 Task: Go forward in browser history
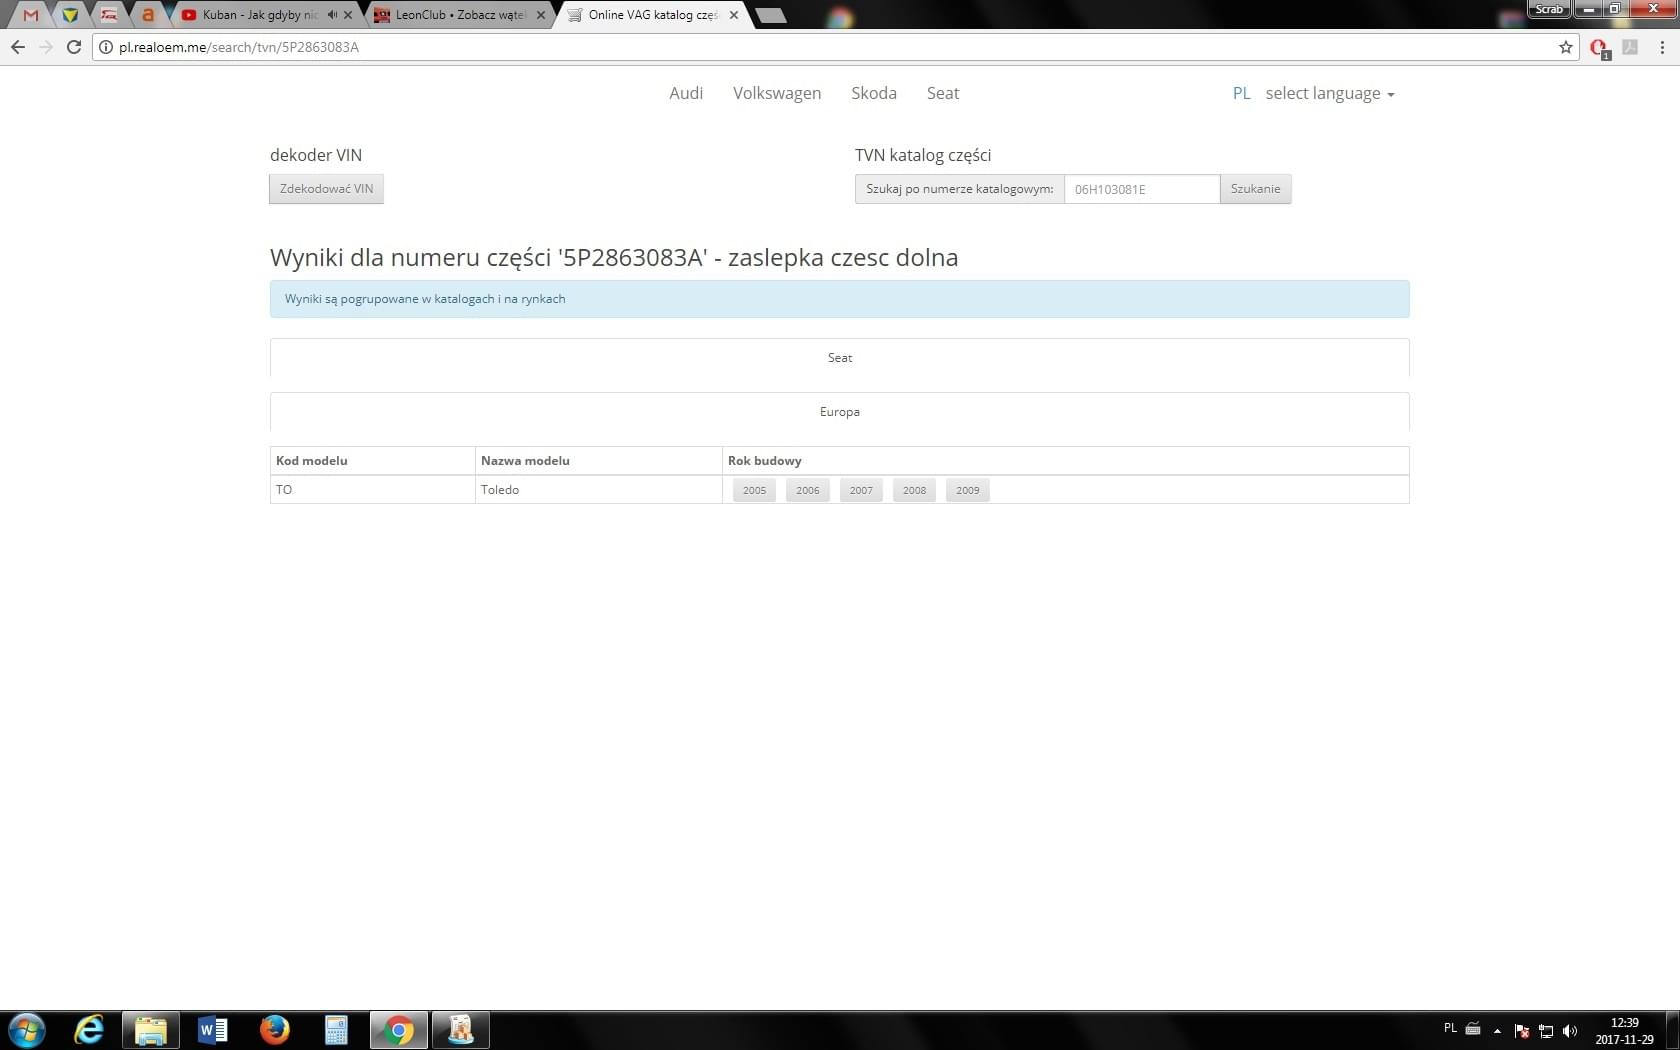[46, 47]
